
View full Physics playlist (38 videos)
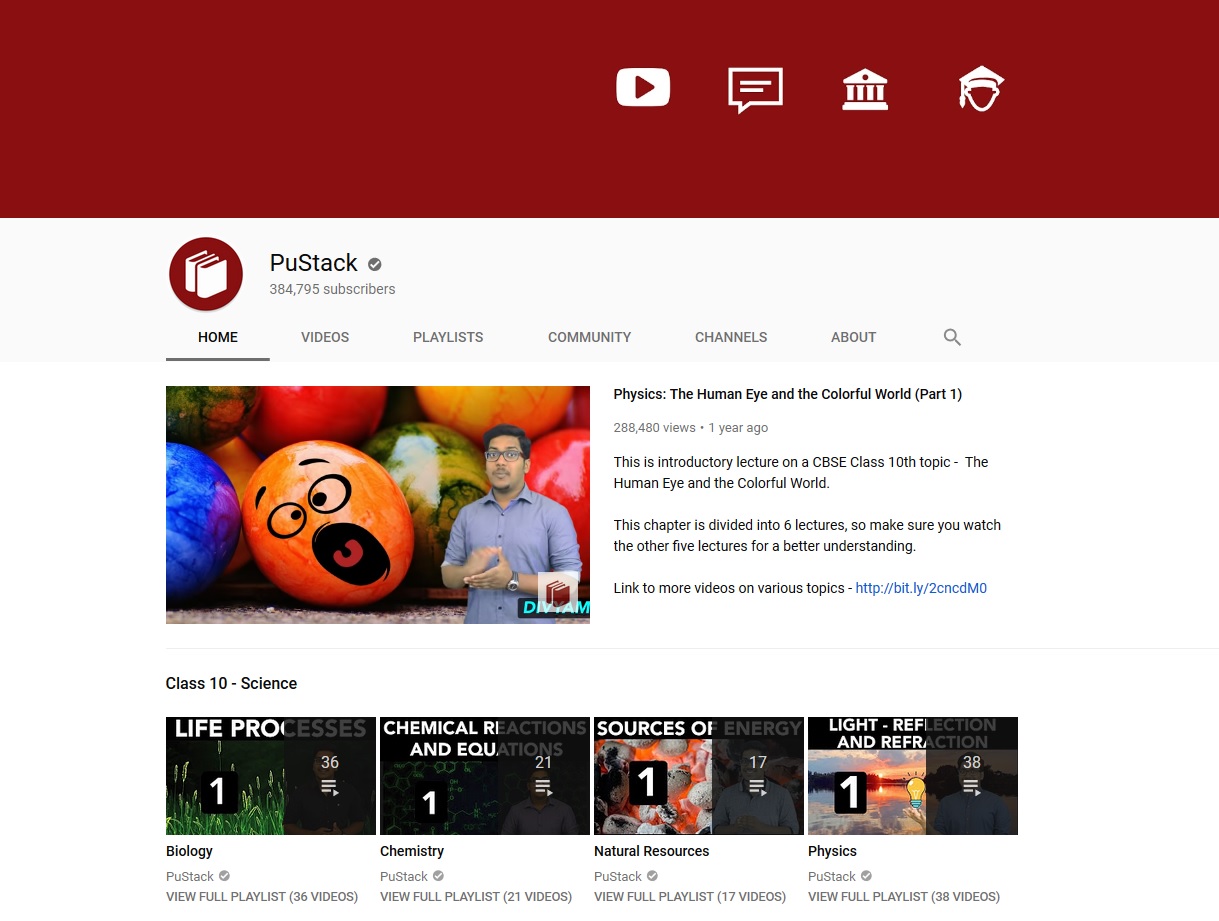click(x=904, y=897)
